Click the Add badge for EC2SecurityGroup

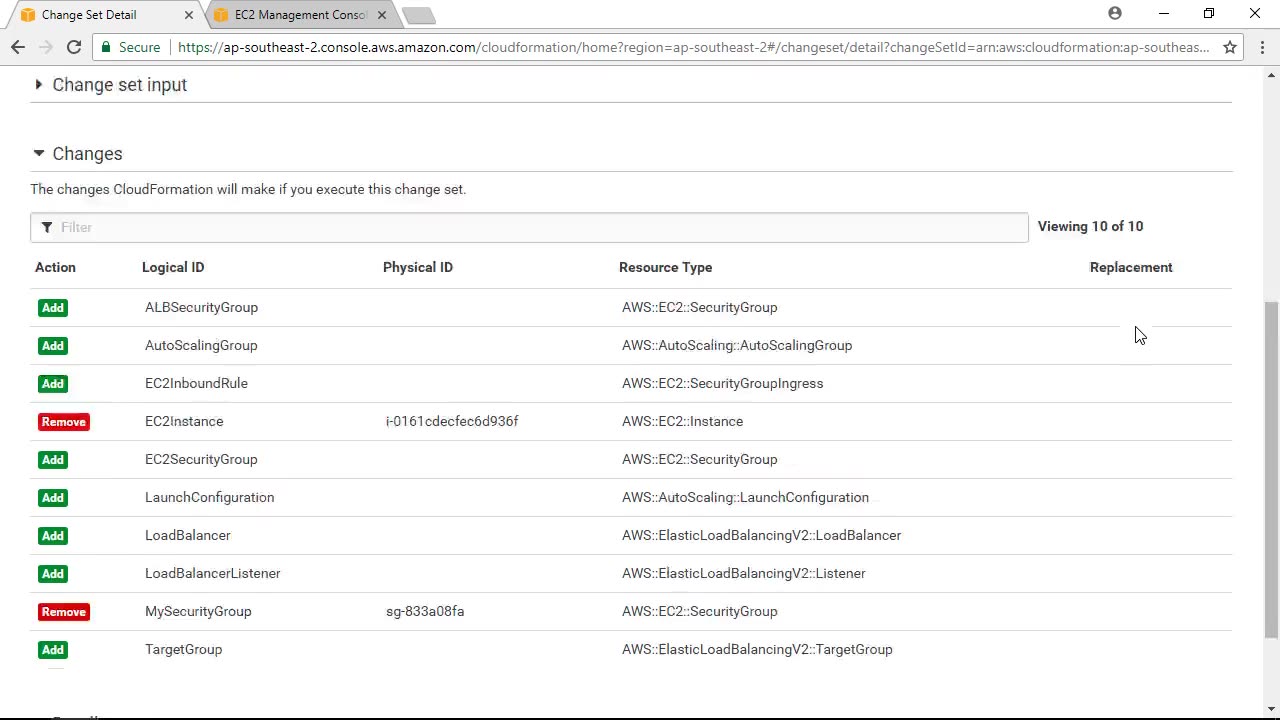point(53,460)
